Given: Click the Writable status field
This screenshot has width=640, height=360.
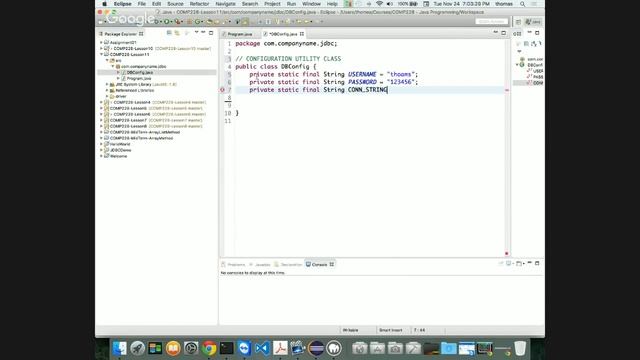Looking at the screenshot, I should 351,330.
